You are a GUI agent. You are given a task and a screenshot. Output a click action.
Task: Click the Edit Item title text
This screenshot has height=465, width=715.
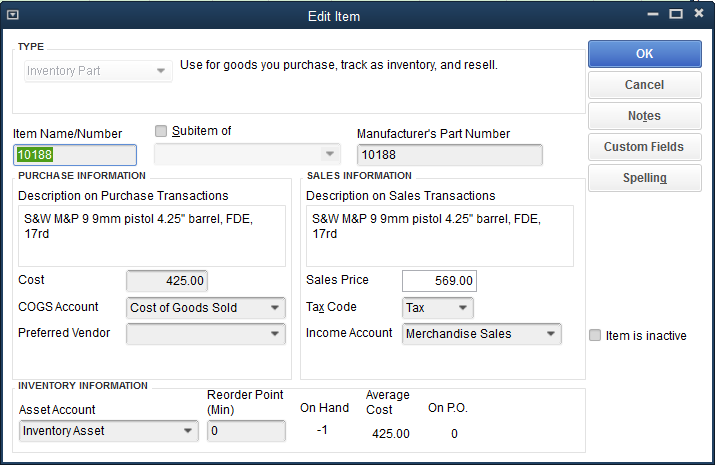(x=334, y=16)
